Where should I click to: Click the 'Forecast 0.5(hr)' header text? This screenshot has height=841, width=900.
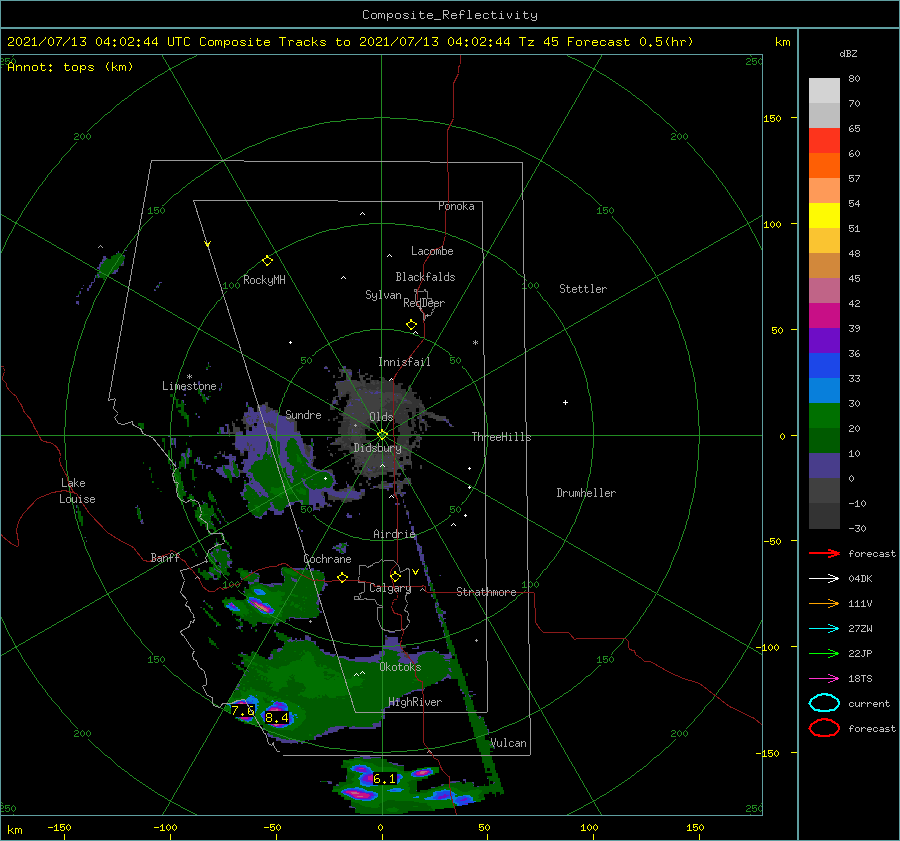[630, 42]
